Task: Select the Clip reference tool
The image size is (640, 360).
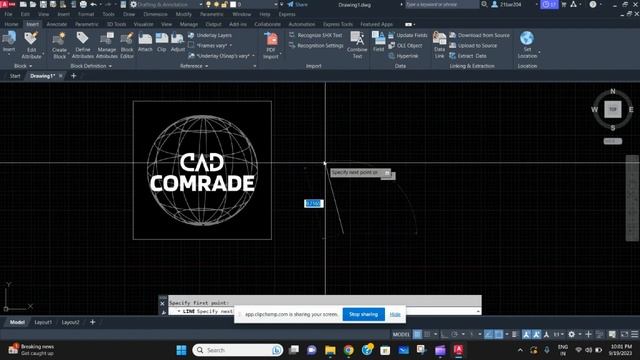Action: pyautogui.click(x=162, y=42)
